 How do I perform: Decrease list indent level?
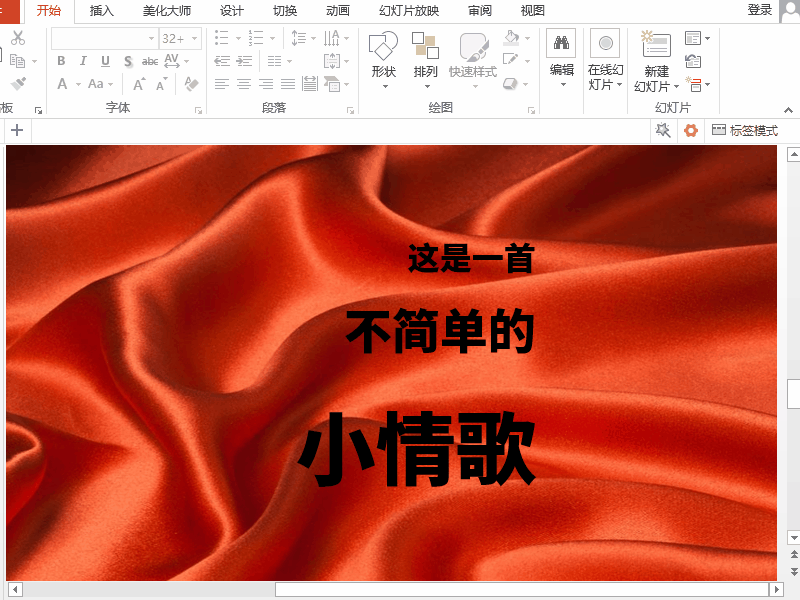[x=222, y=61]
